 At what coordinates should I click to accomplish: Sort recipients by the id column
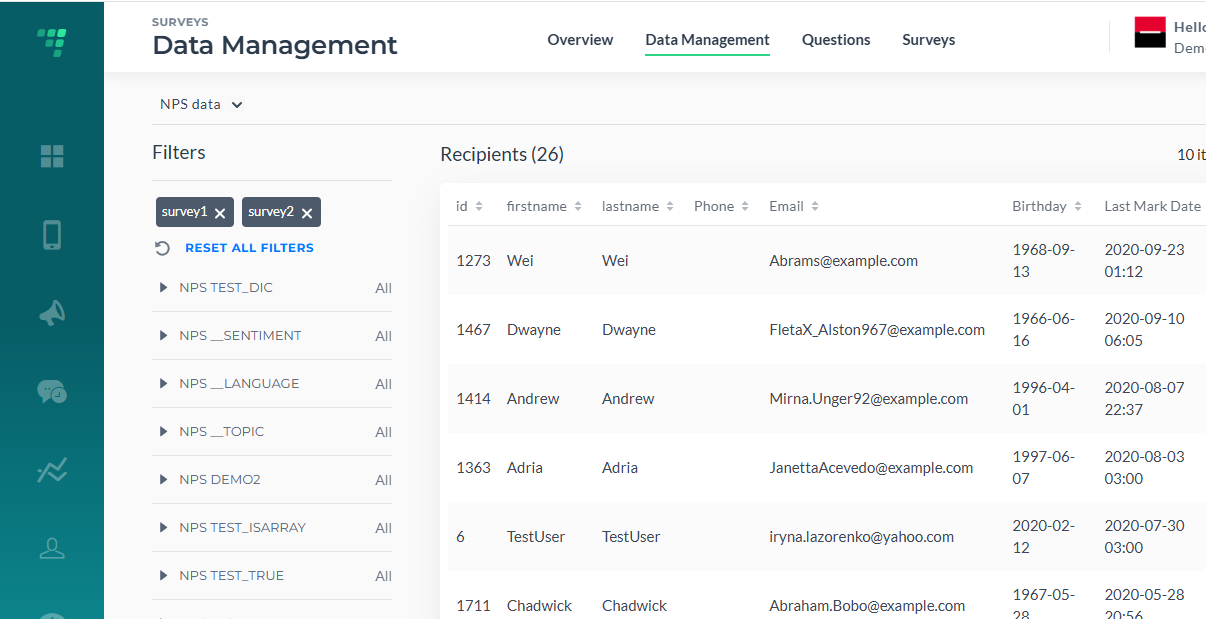pos(469,206)
